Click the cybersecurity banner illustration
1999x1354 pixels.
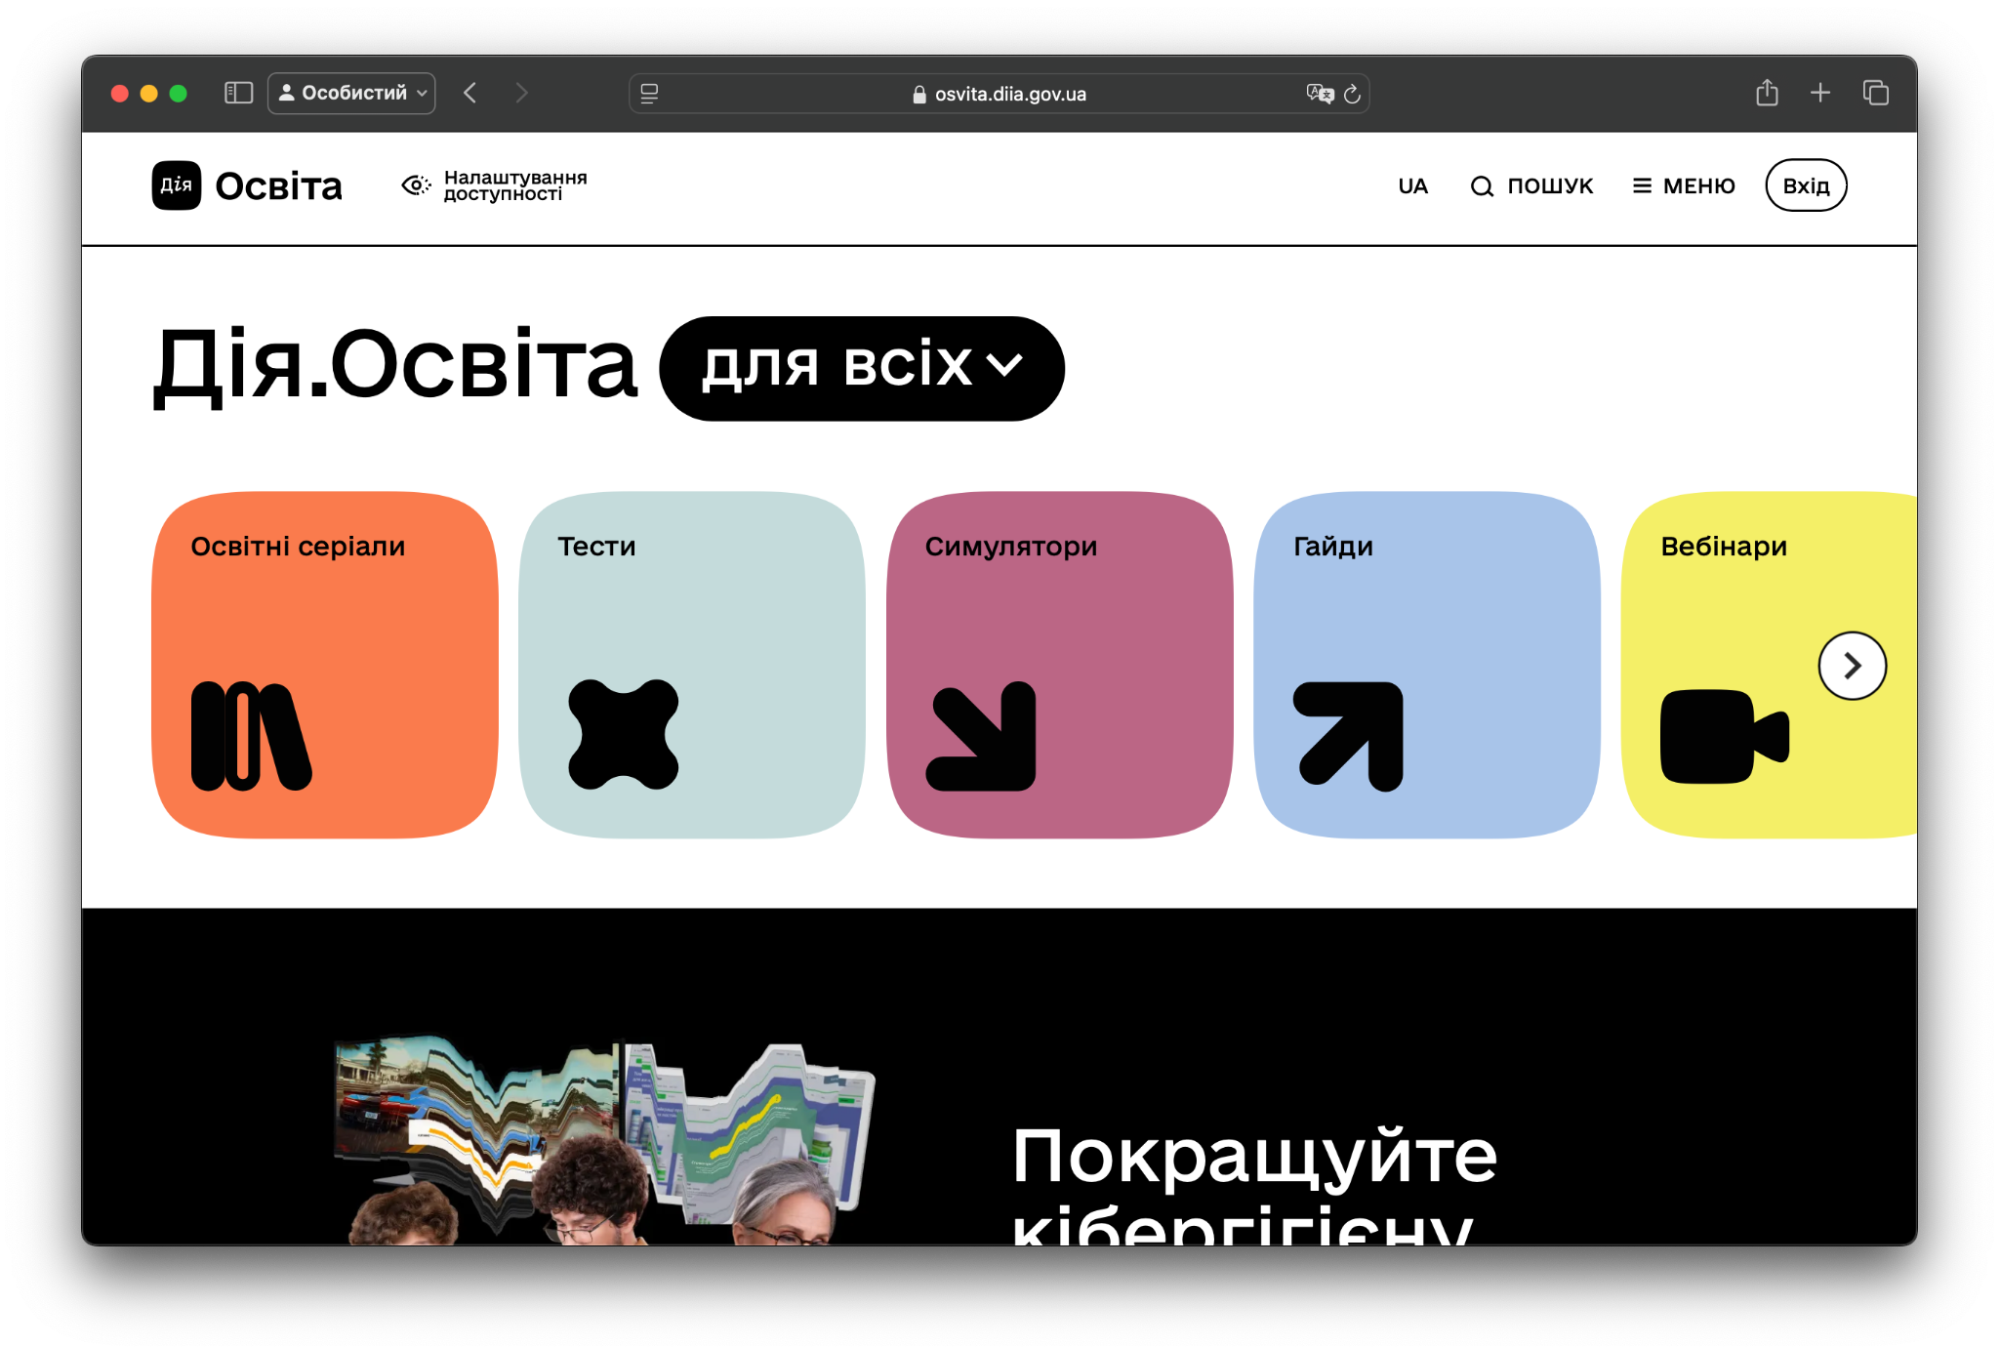605,1140
